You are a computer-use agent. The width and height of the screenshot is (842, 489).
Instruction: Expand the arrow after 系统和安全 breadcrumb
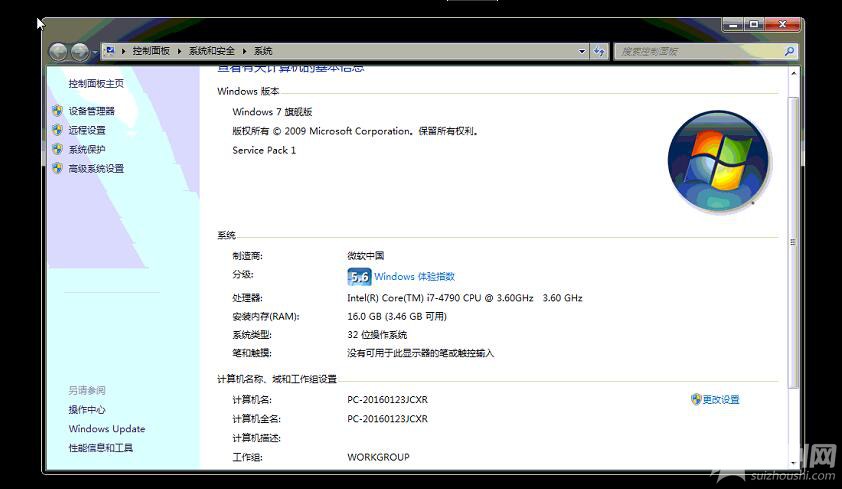tap(244, 51)
